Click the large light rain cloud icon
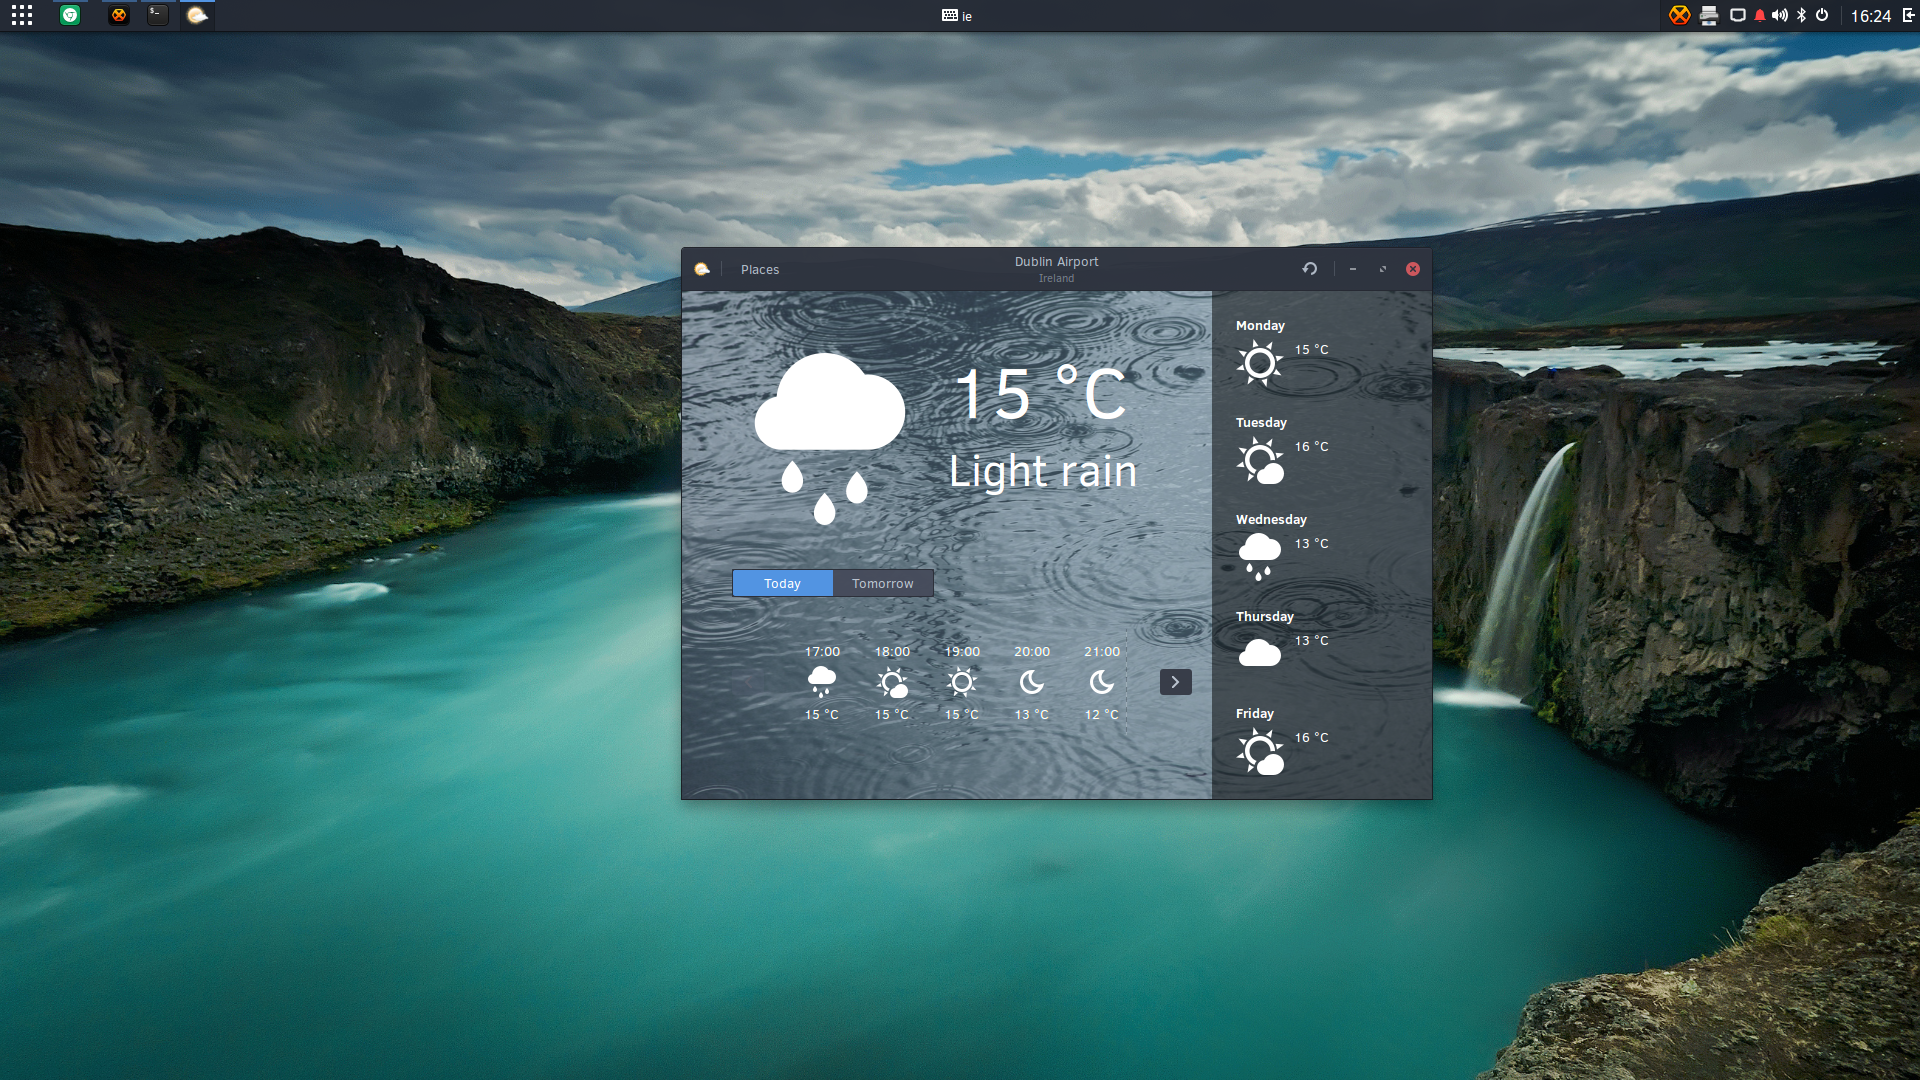The height and width of the screenshot is (1080, 1920). click(x=830, y=438)
